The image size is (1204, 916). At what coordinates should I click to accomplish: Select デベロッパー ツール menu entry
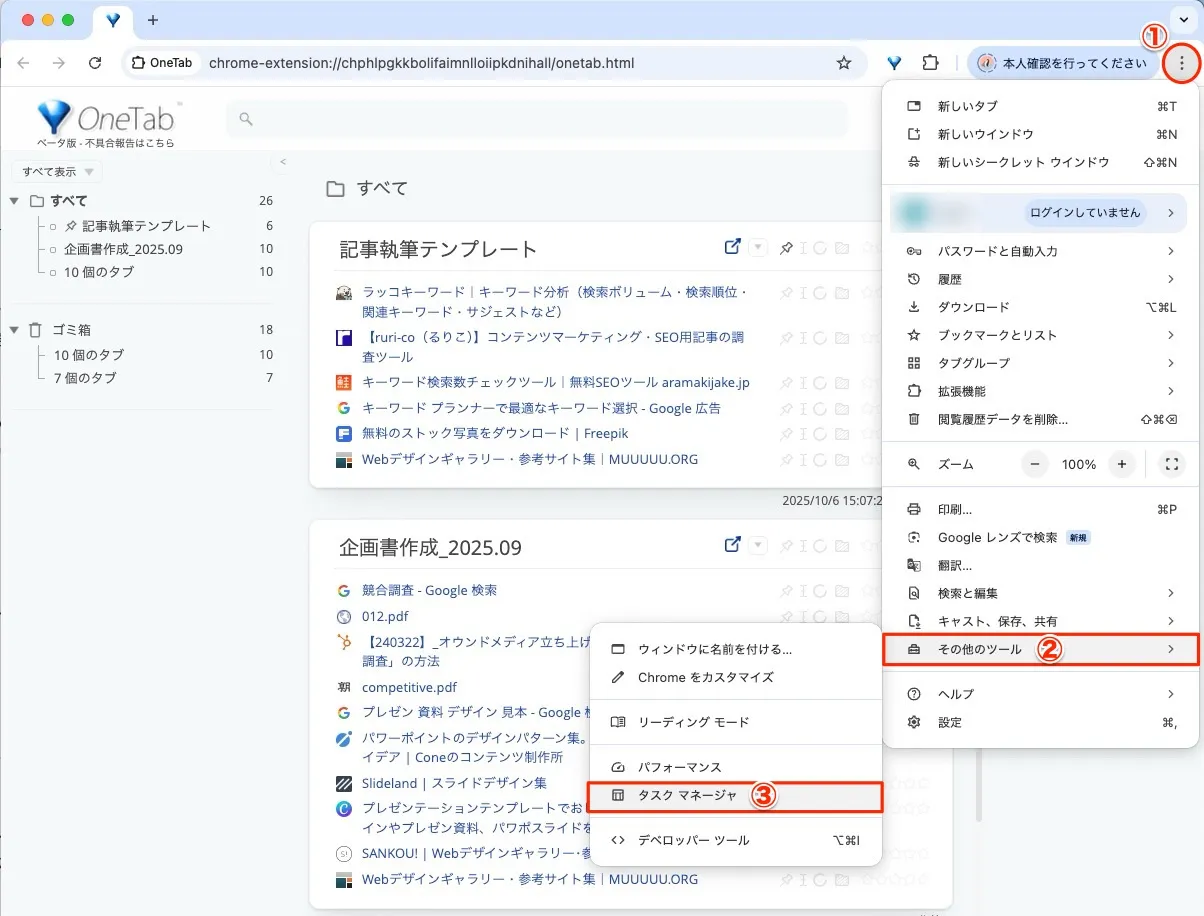click(693, 840)
